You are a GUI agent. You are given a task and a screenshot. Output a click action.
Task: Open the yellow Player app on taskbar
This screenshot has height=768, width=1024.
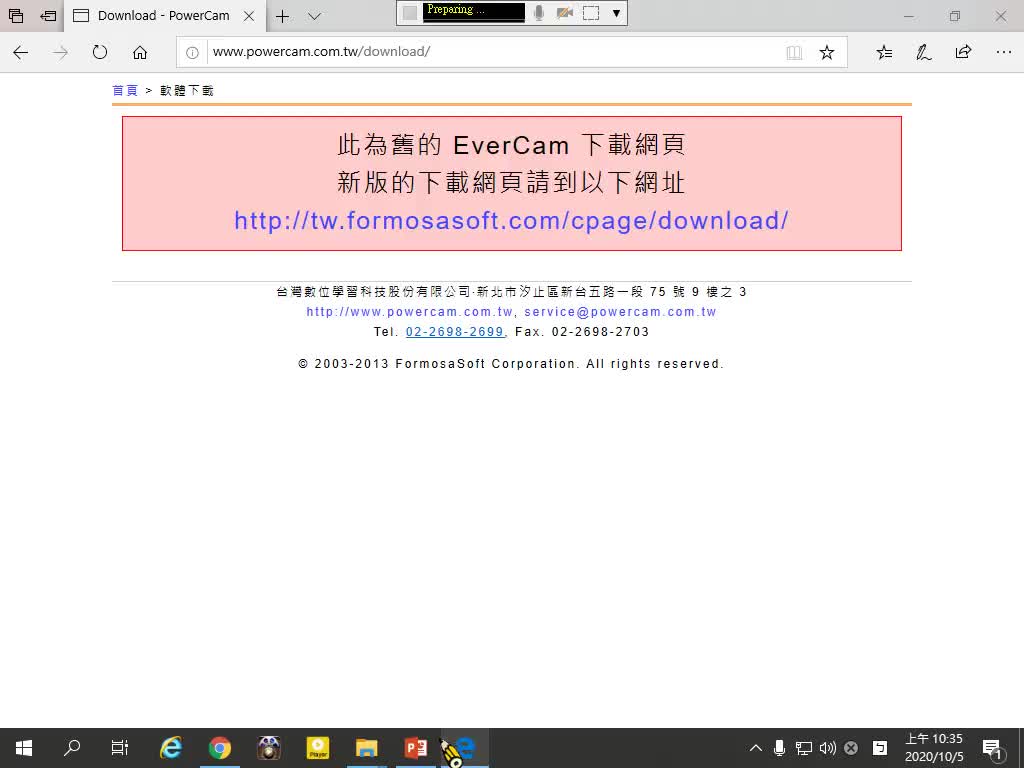[318, 748]
